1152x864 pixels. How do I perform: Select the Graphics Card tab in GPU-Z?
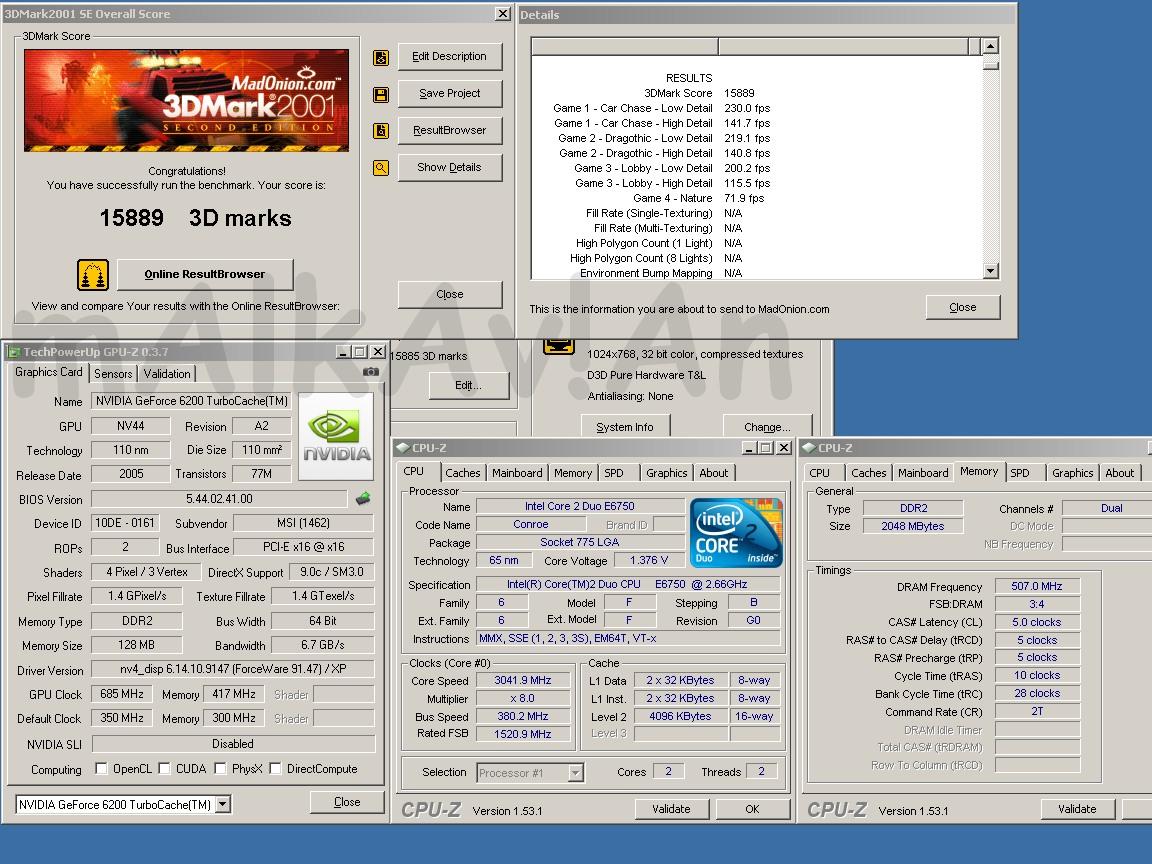pyautogui.click(x=48, y=372)
